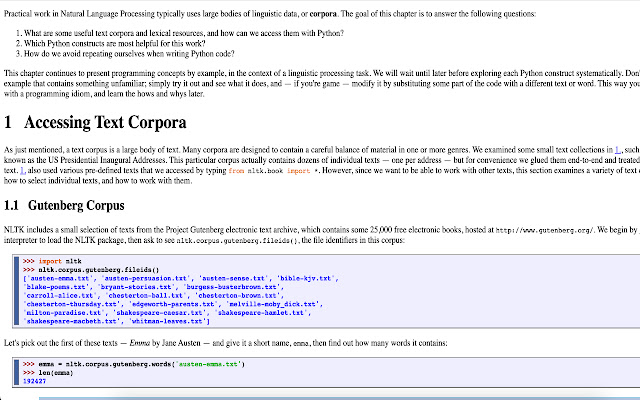Click 'shakespeare-caesar.txt' in the code output
Screen dimensions: 640x400
point(160,313)
